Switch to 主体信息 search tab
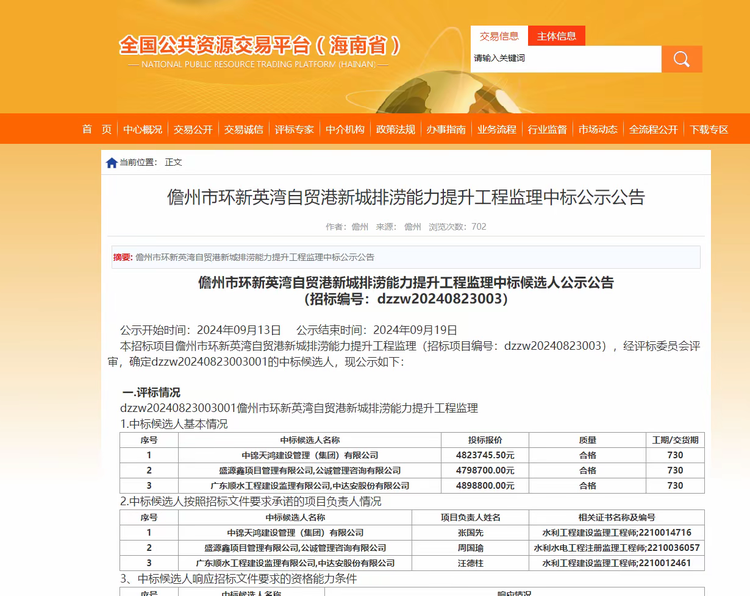Viewport: 750px width, 596px height. (556, 36)
